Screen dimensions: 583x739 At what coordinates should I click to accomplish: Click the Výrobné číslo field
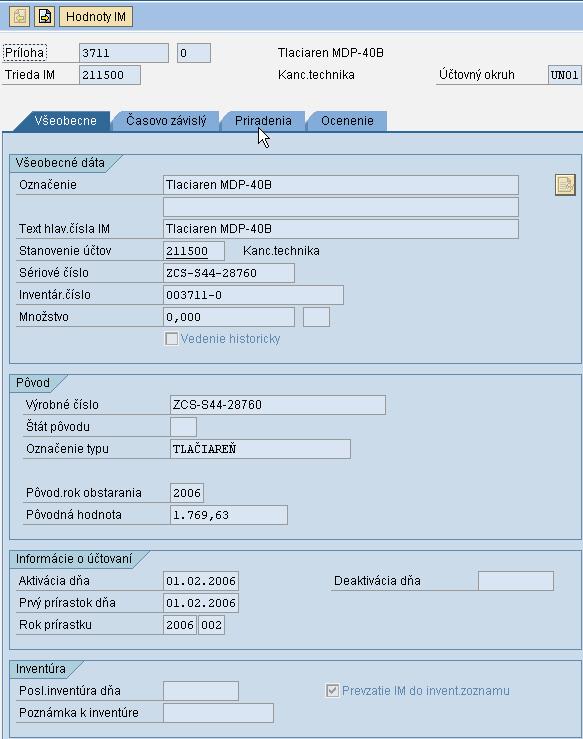point(278,405)
